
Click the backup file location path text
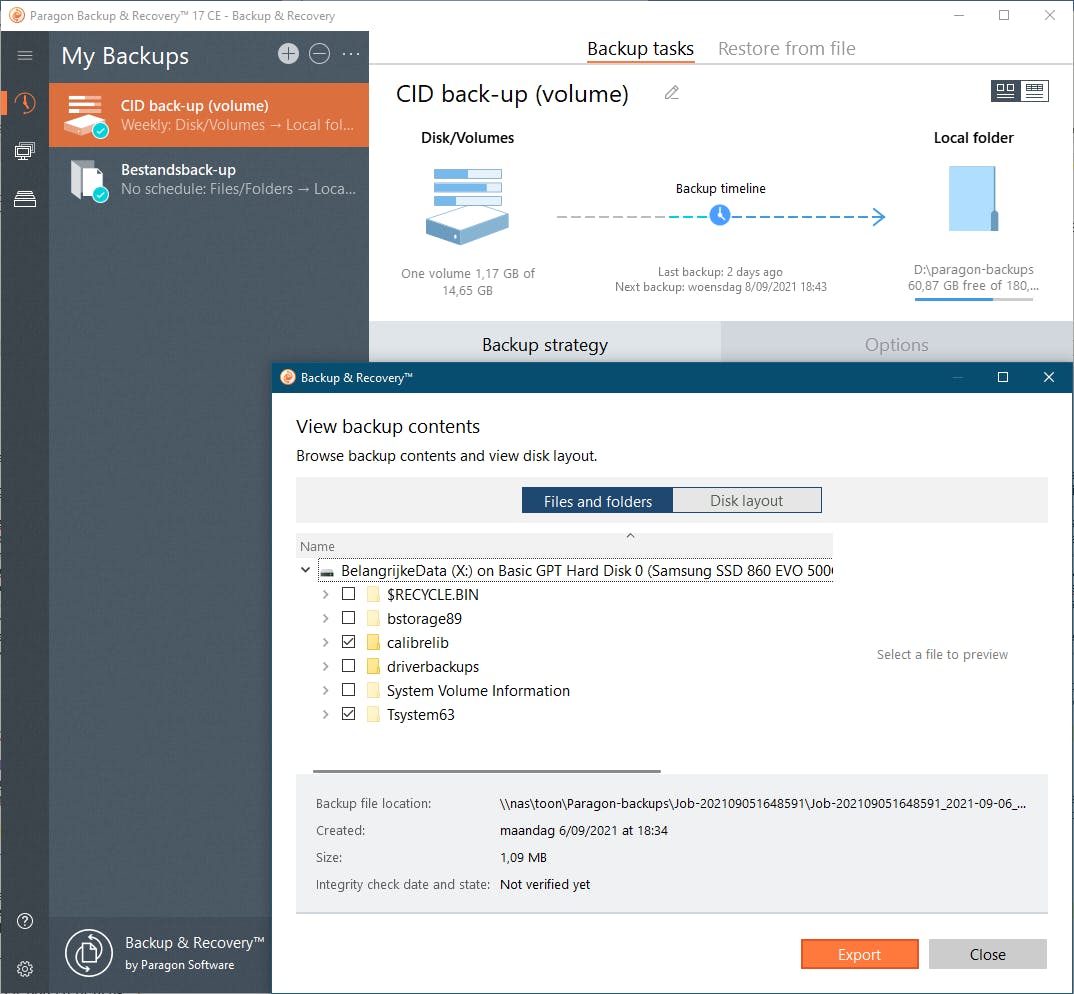pyautogui.click(x=762, y=804)
